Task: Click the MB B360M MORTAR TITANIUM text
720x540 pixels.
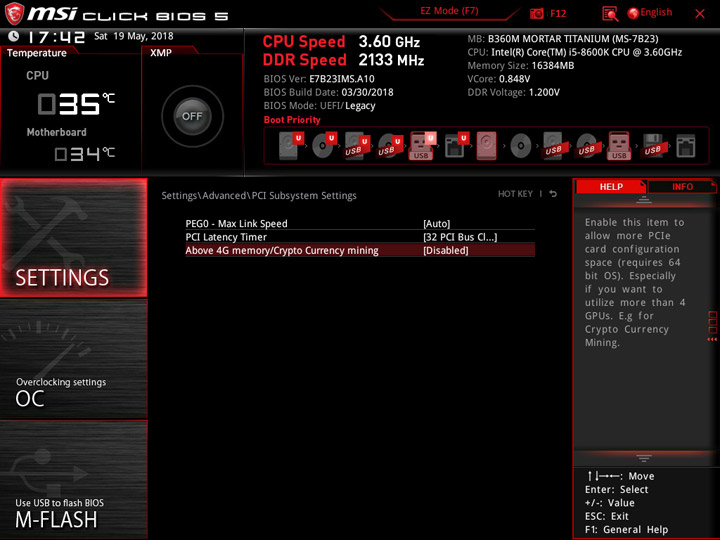Action: tap(563, 39)
